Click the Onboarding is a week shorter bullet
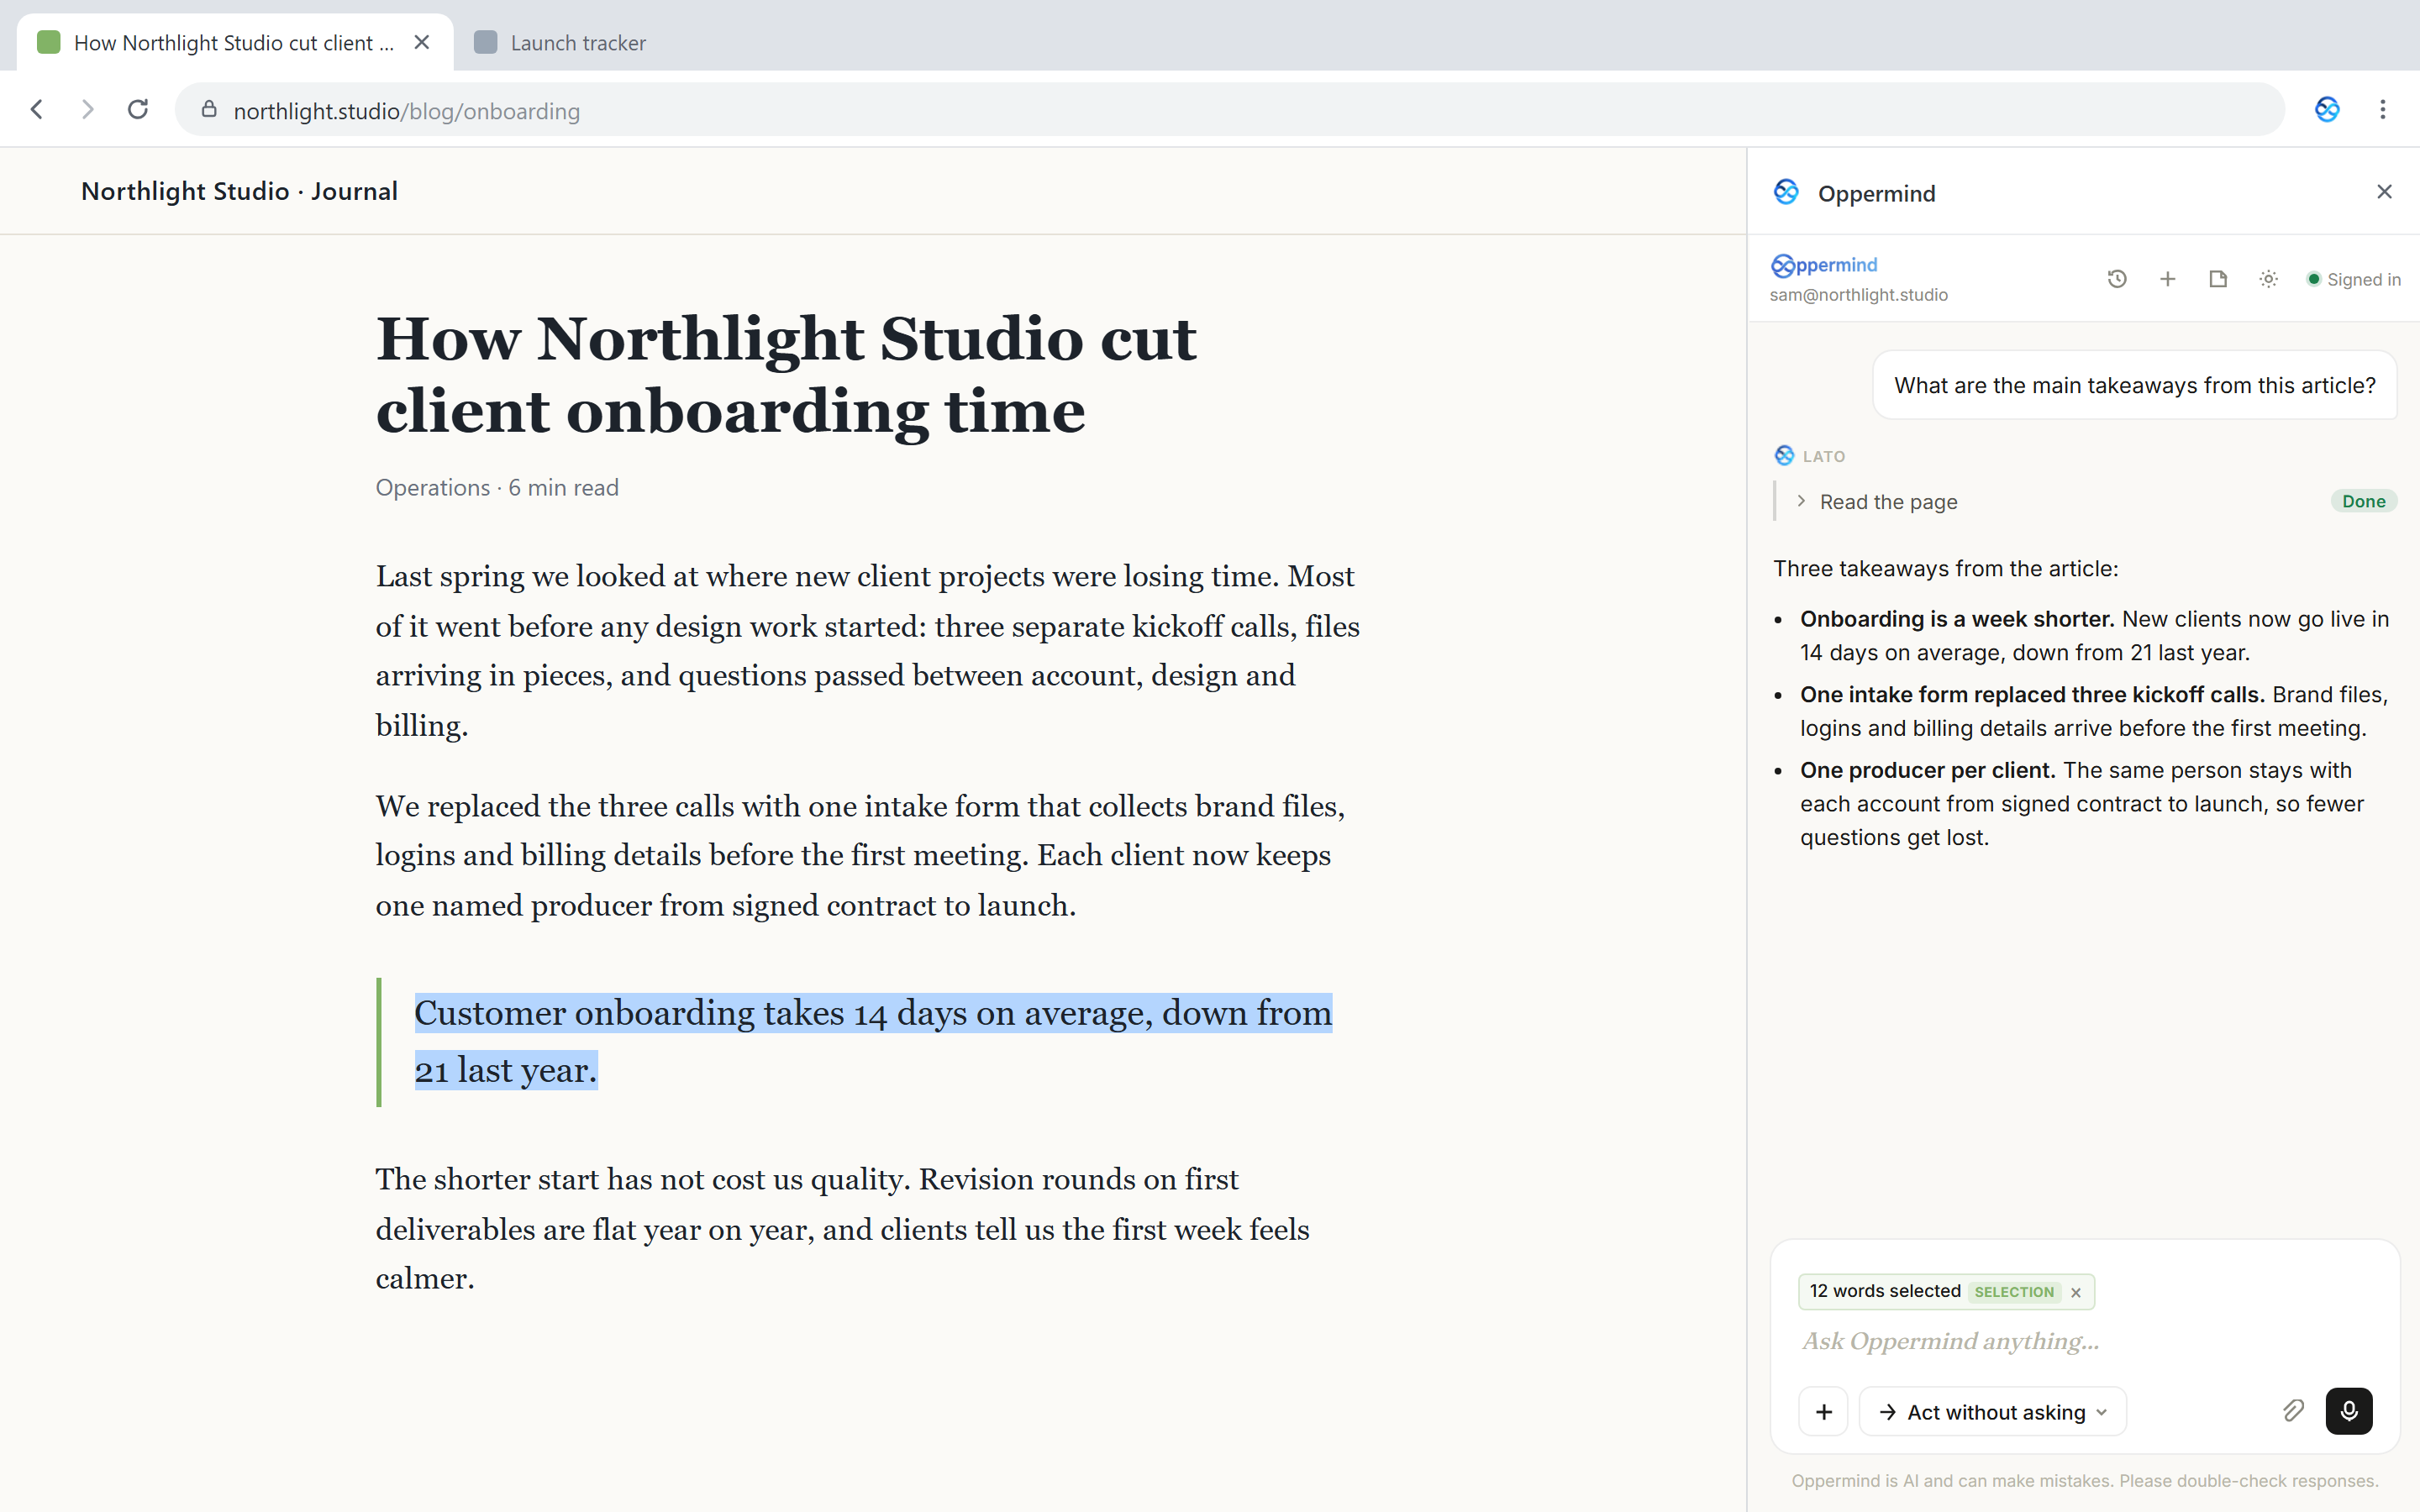The width and height of the screenshot is (2420, 1512). click(x=2094, y=636)
